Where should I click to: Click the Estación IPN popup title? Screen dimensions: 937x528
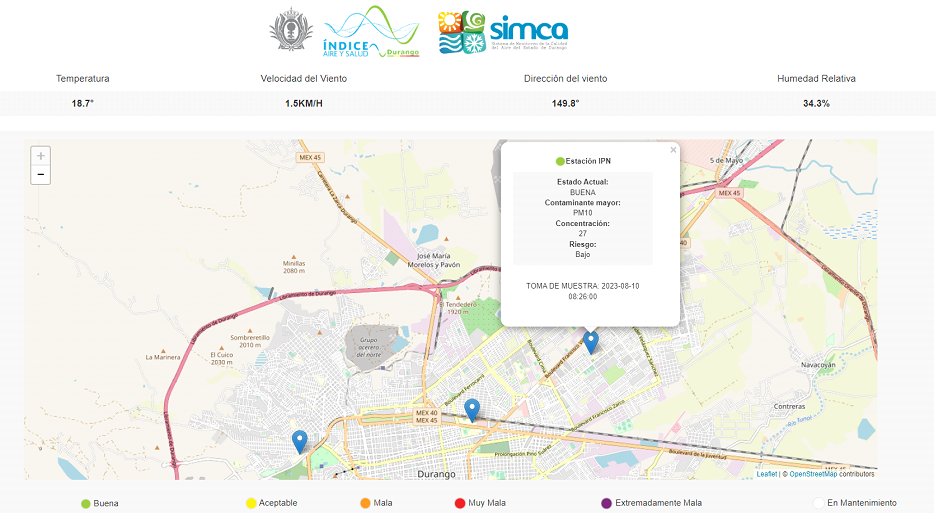coord(588,161)
